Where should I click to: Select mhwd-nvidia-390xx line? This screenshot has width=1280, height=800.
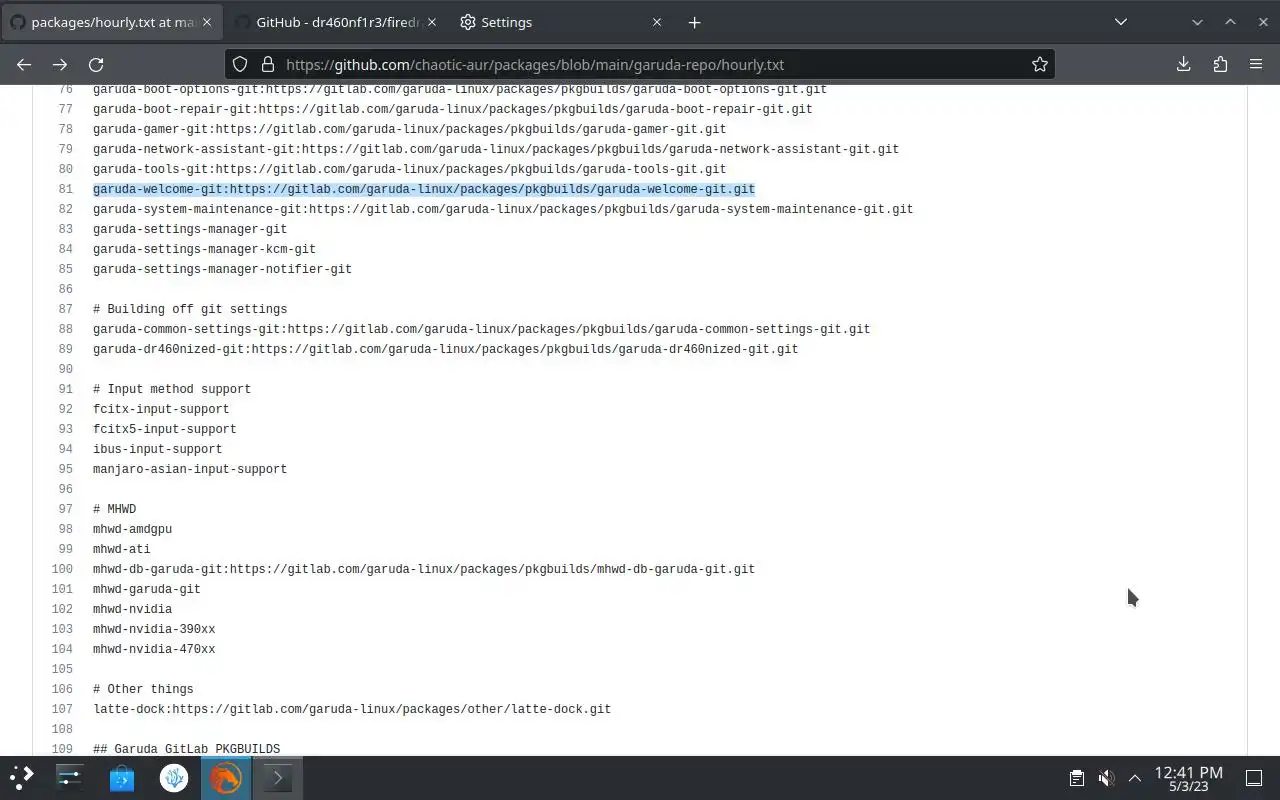154,629
